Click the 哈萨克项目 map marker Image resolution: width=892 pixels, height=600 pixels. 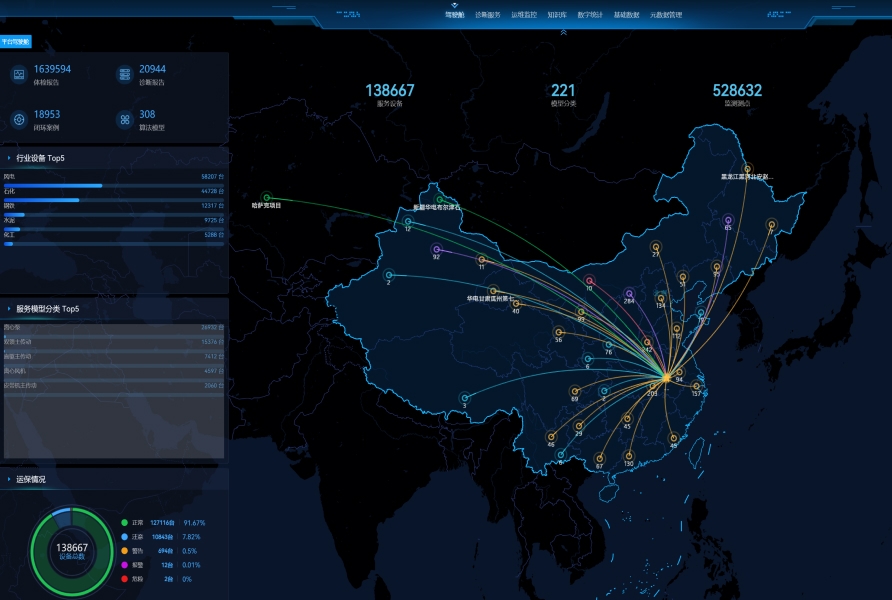[266, 197]
